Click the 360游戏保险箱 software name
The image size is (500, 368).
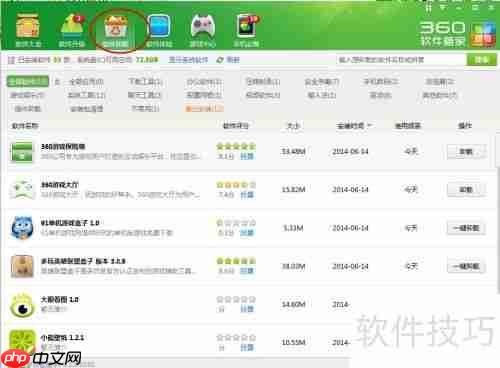pyautogui.click(x=63, y=146)
